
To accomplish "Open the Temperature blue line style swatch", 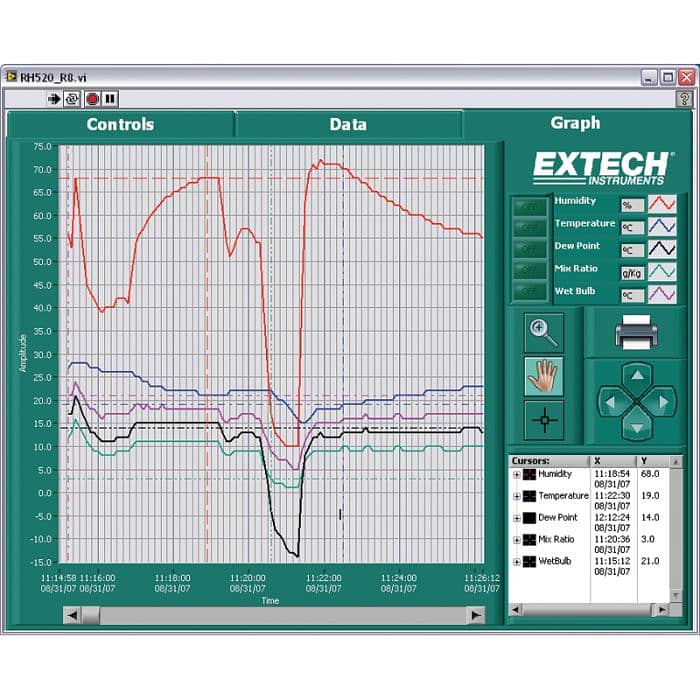I will (662, 226).
